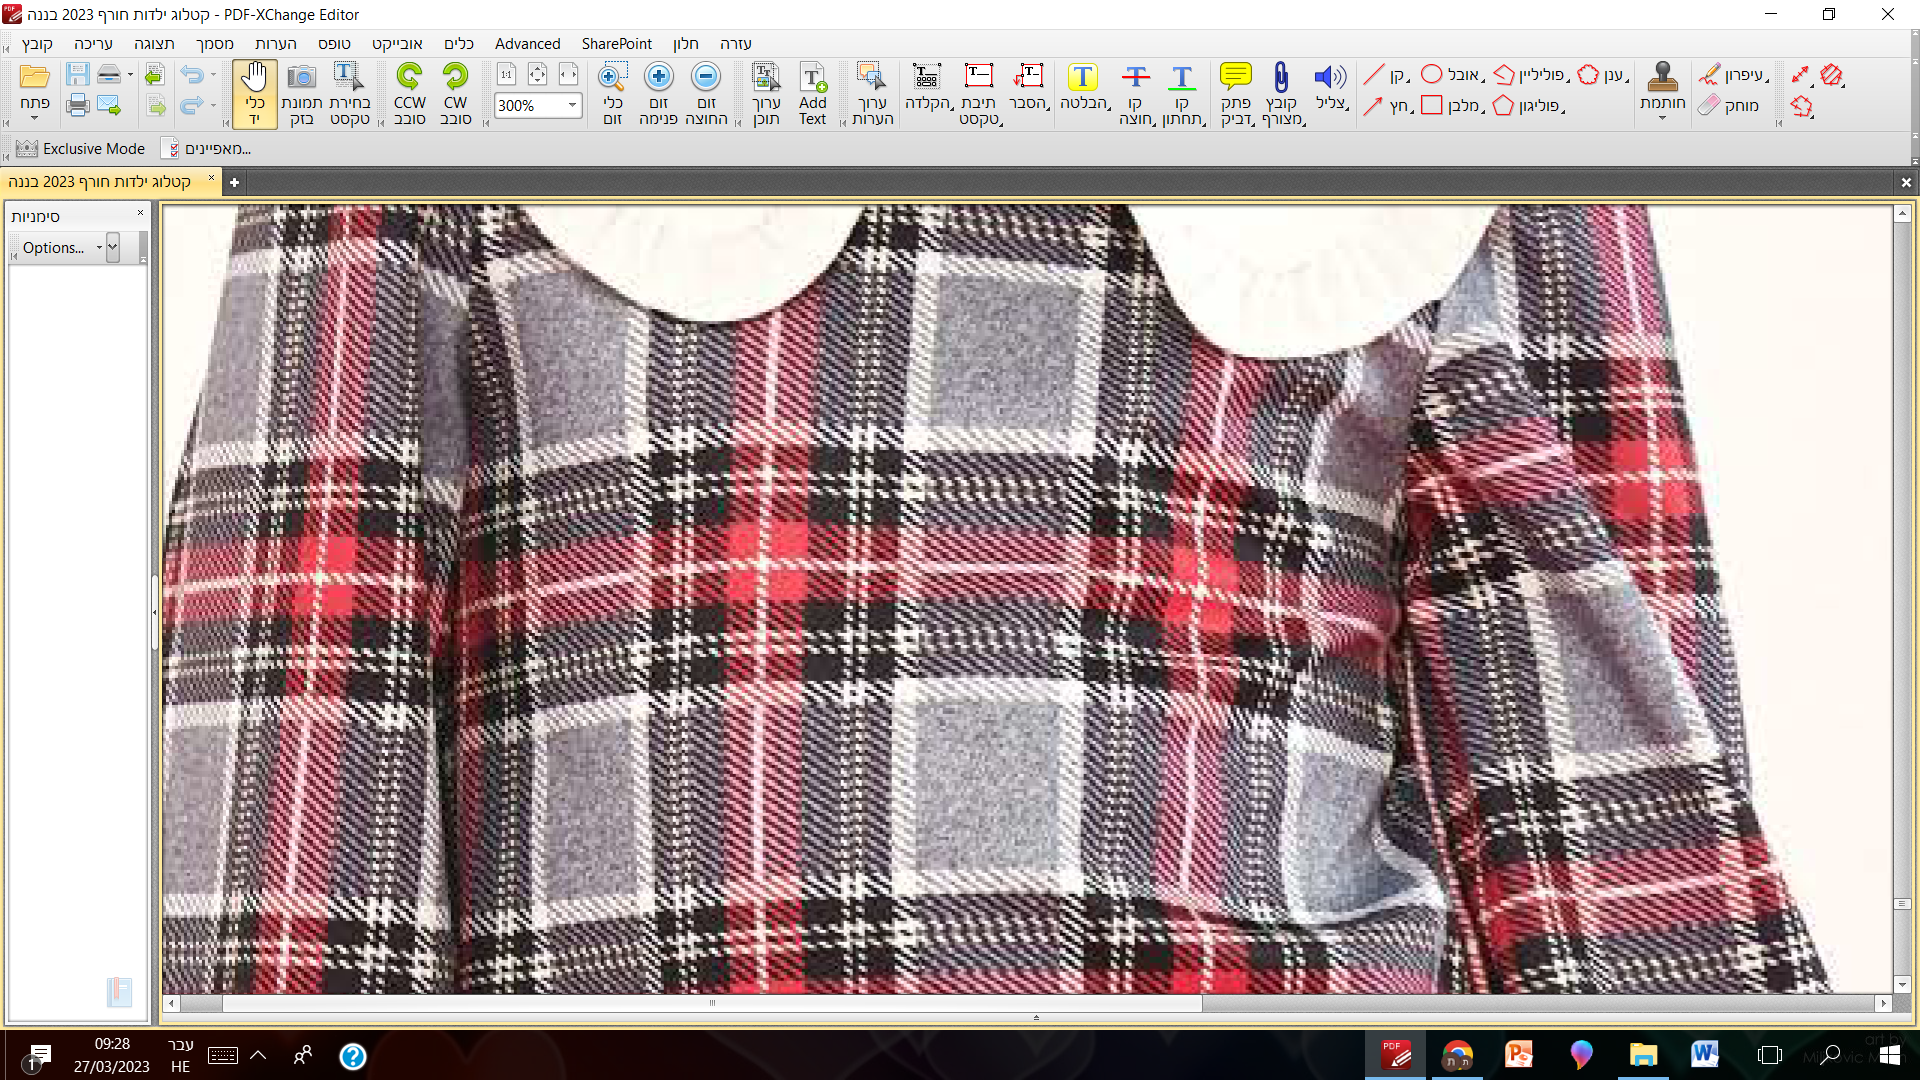Open the SharePoint menu
Screen dimensions: 1920x1080
coord(616,44)
